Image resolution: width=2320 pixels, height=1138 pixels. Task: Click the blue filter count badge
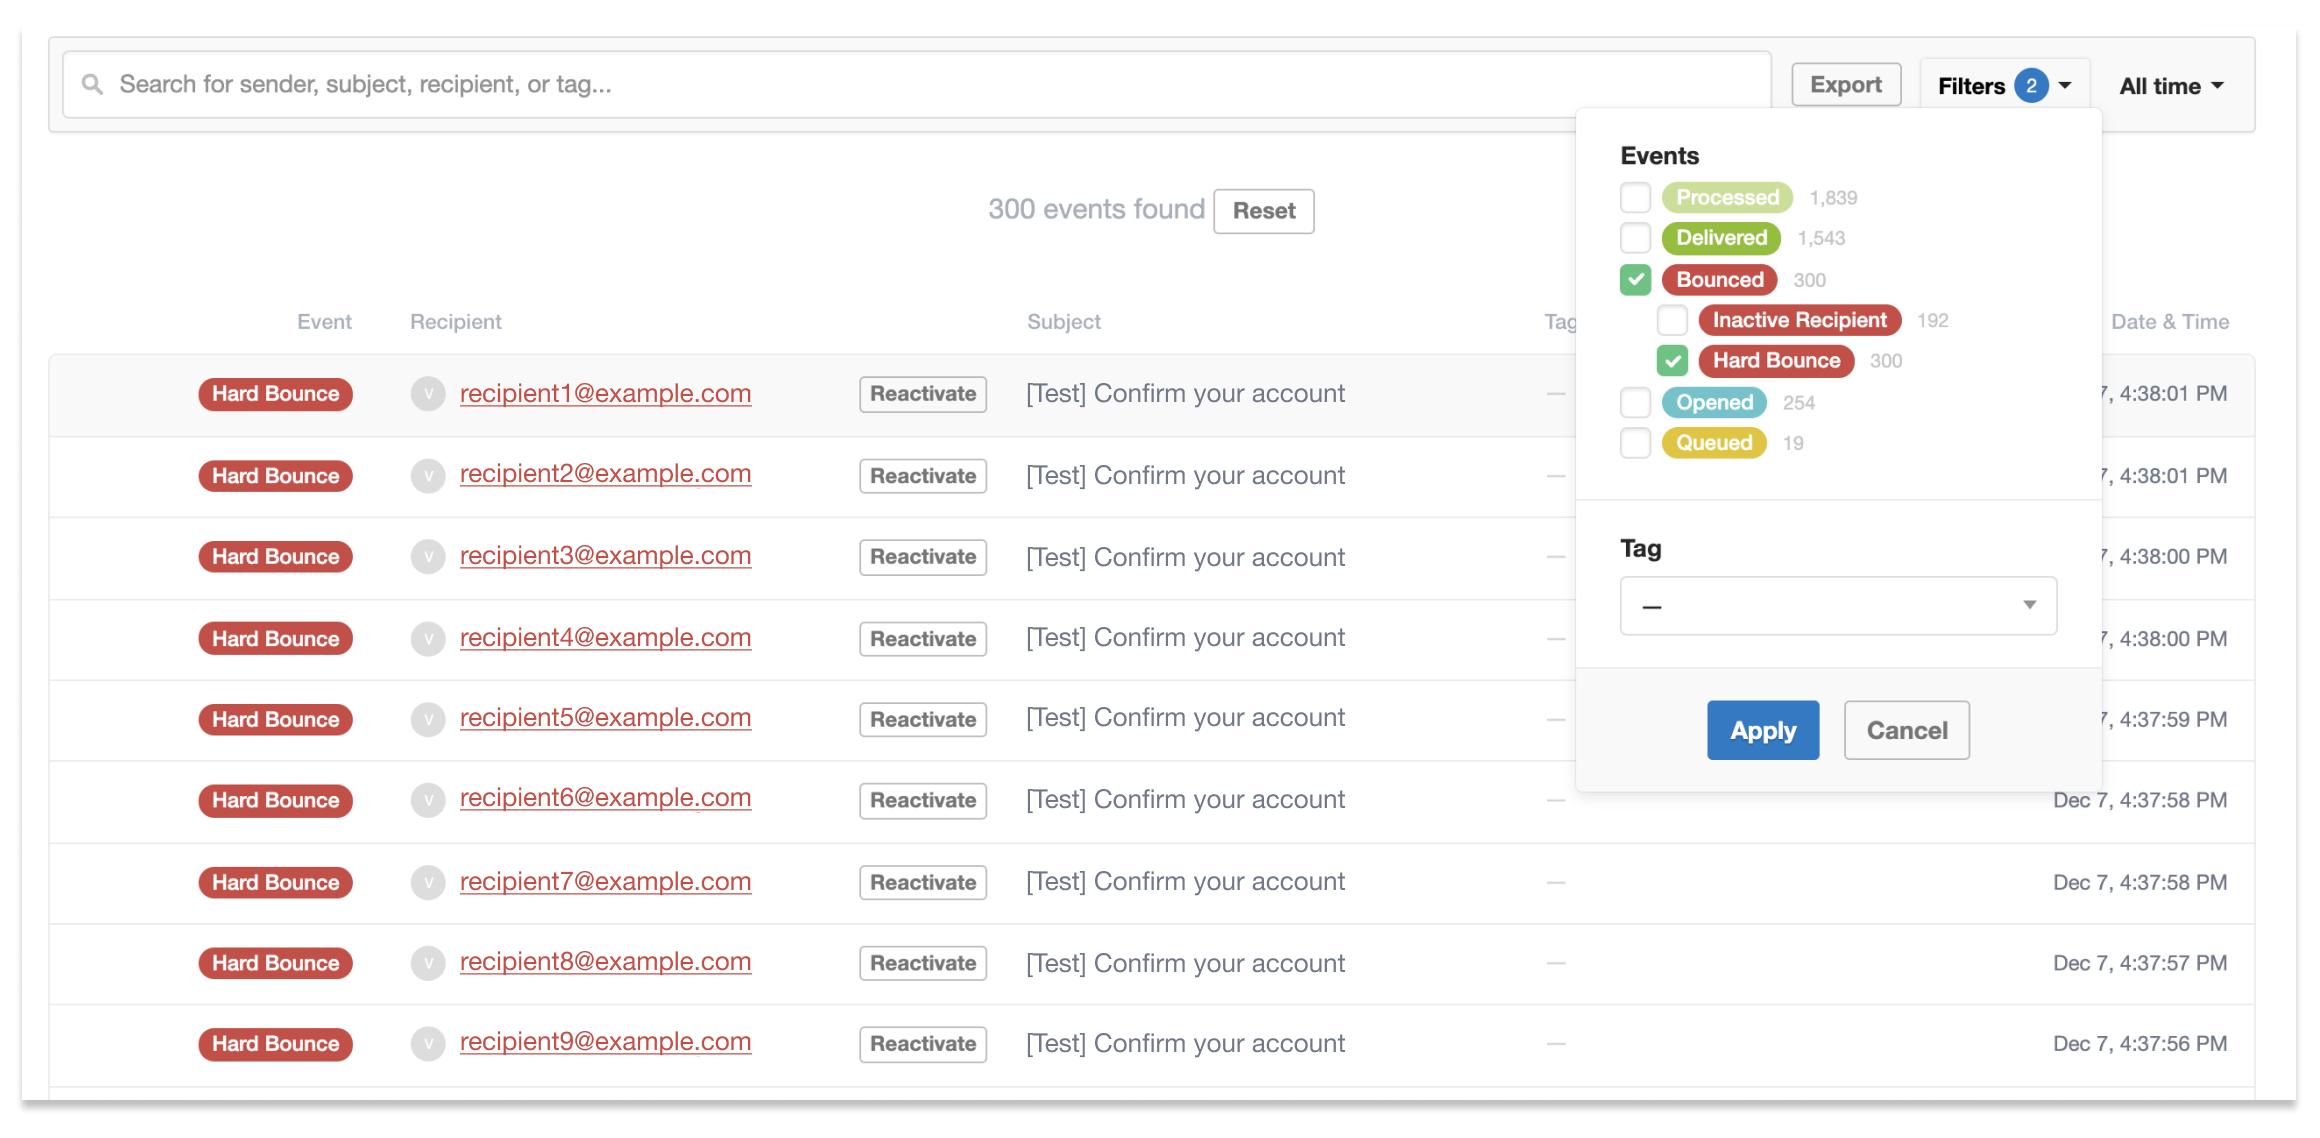point(2031,86)
